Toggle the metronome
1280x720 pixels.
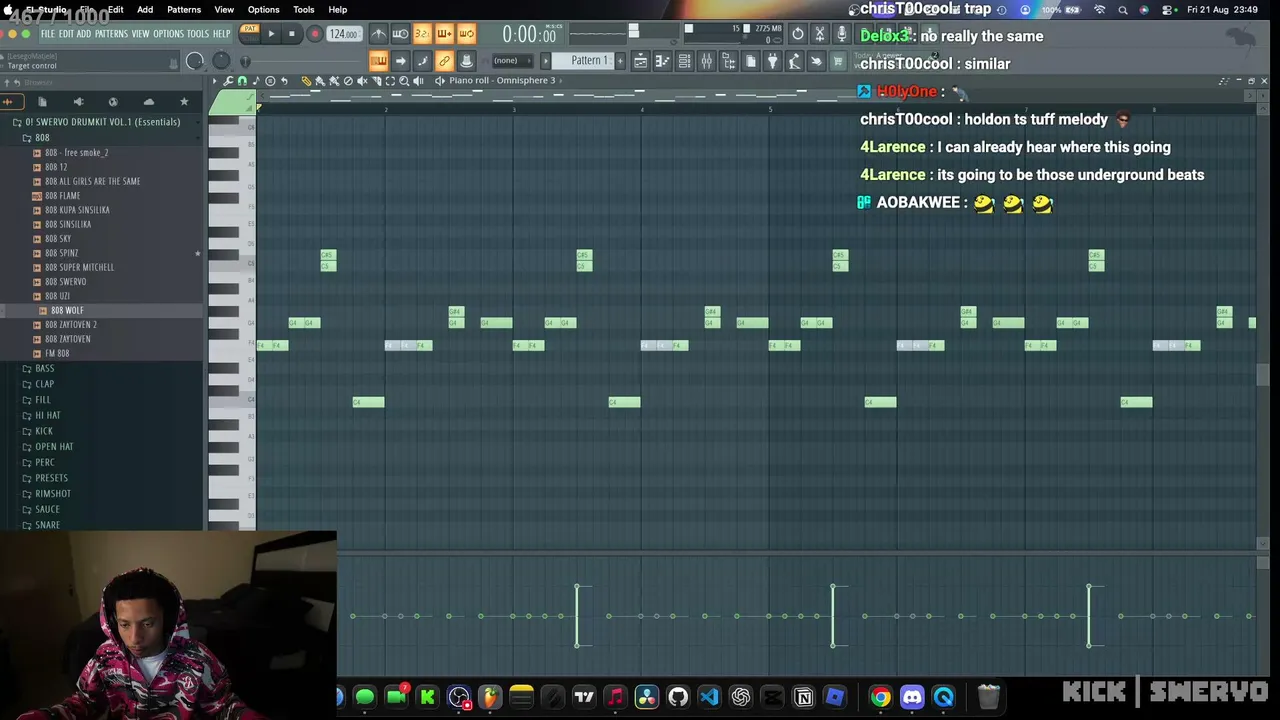pyautogui.click(x=379, y=34)
